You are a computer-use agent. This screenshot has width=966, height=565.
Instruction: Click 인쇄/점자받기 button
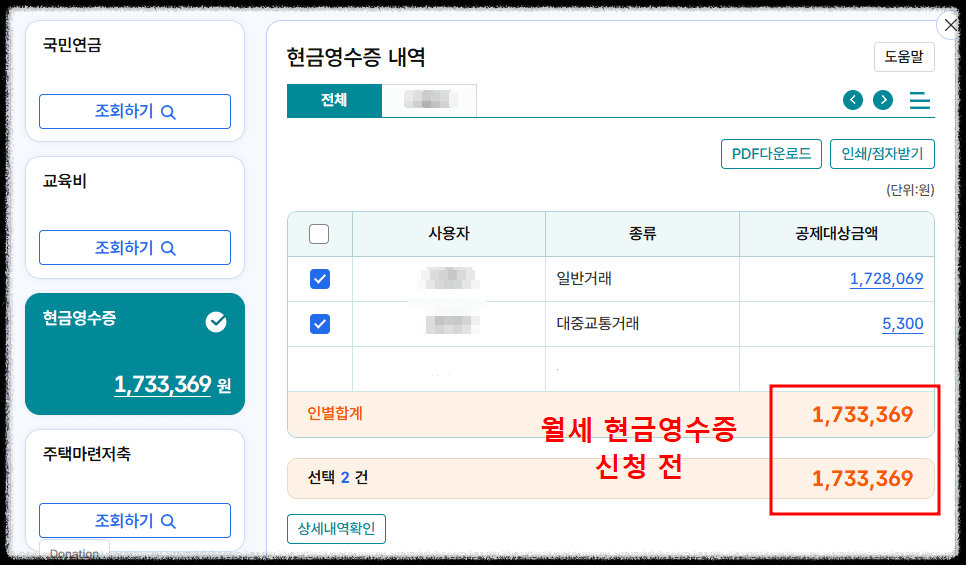click(882, 153)
